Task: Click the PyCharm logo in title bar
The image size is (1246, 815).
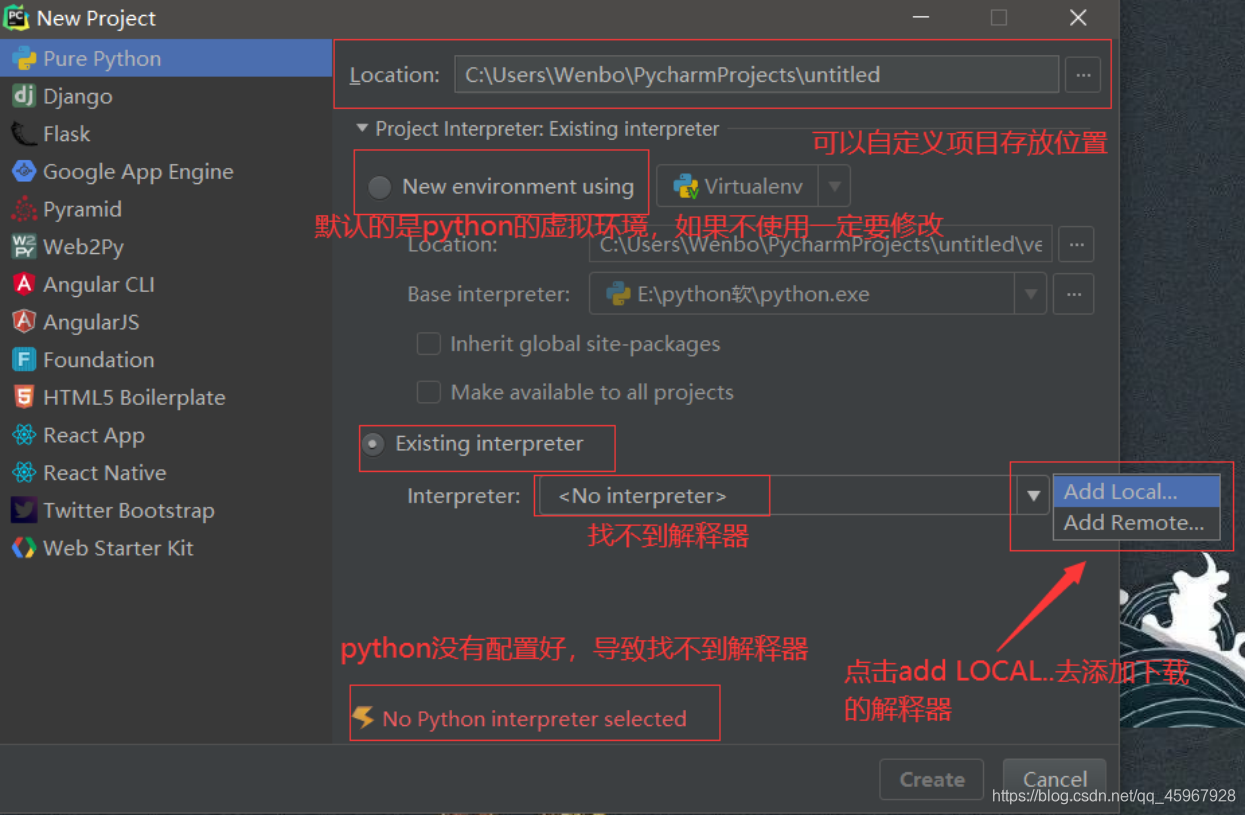Action: pyautogui.click(x=16, y=17)
